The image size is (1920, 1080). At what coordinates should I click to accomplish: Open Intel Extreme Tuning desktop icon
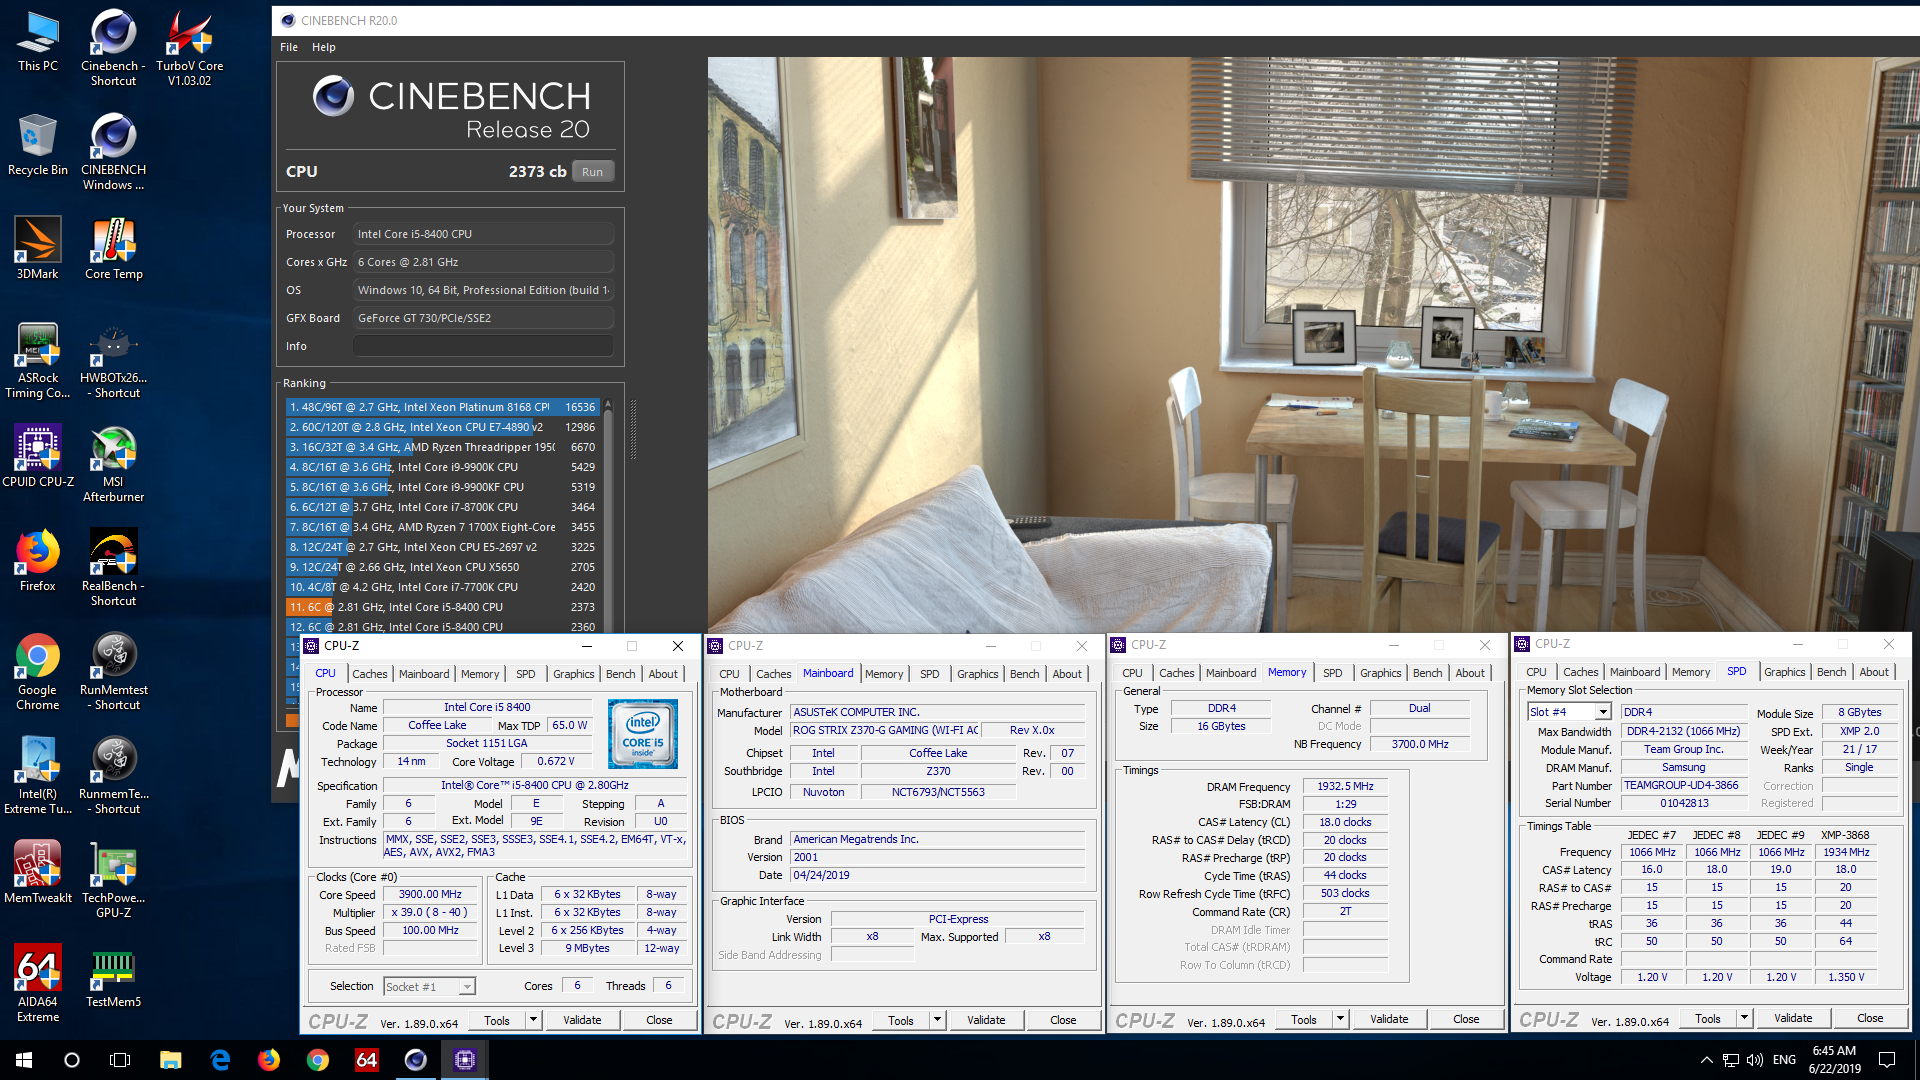point(38,775)
